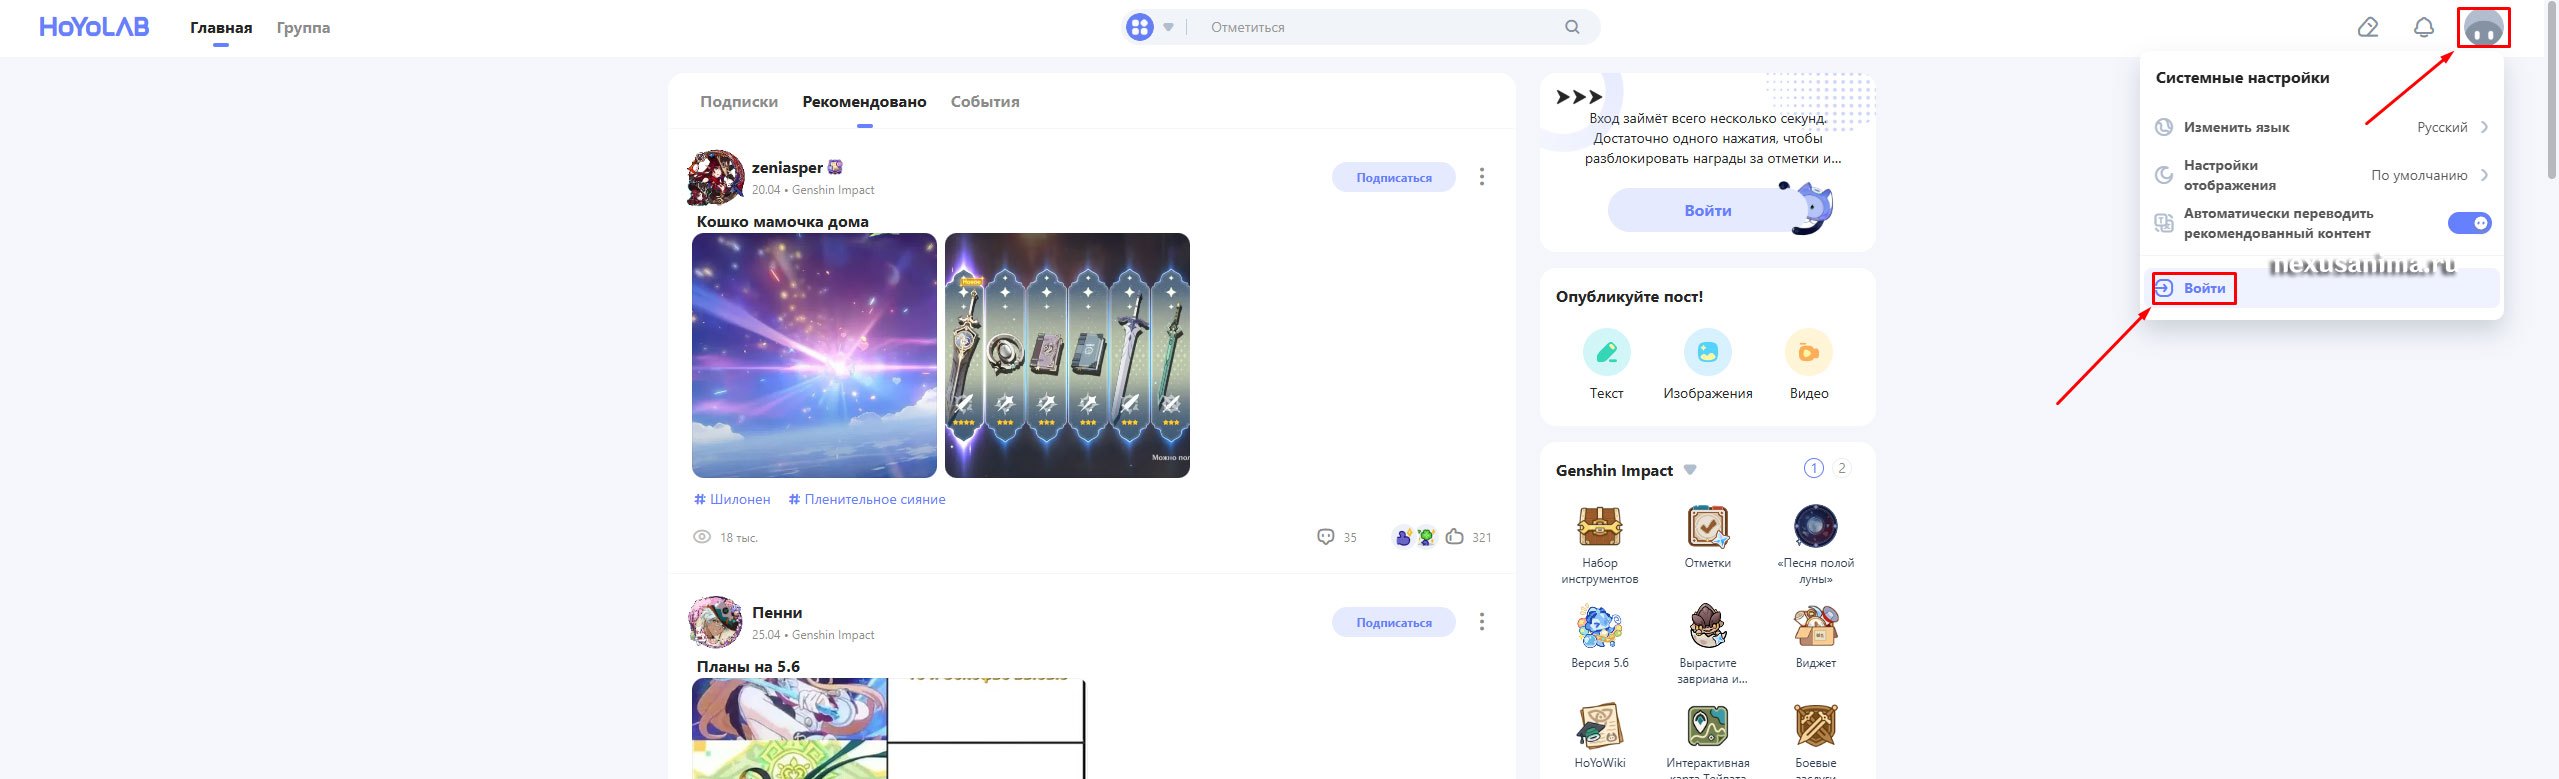This screenshot has height=779, width=2559.
Task: Go to tools page 1
Action: point(1813,468)
